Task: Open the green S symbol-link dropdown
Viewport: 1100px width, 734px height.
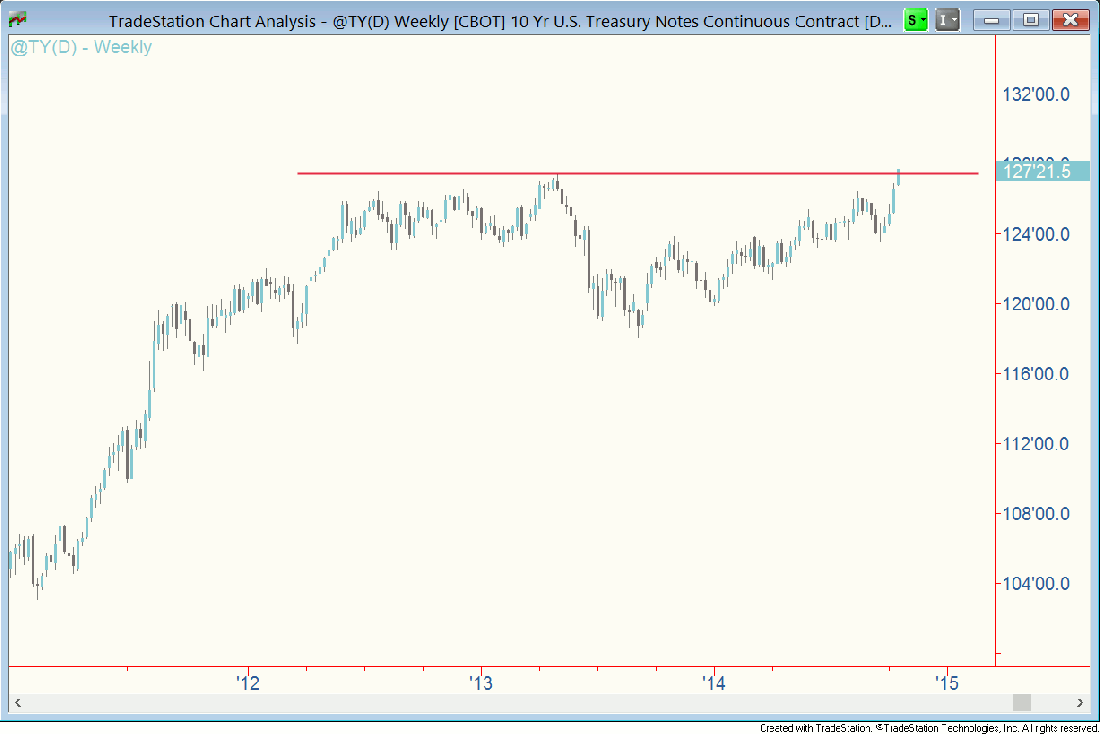Action: pos(914,19)
